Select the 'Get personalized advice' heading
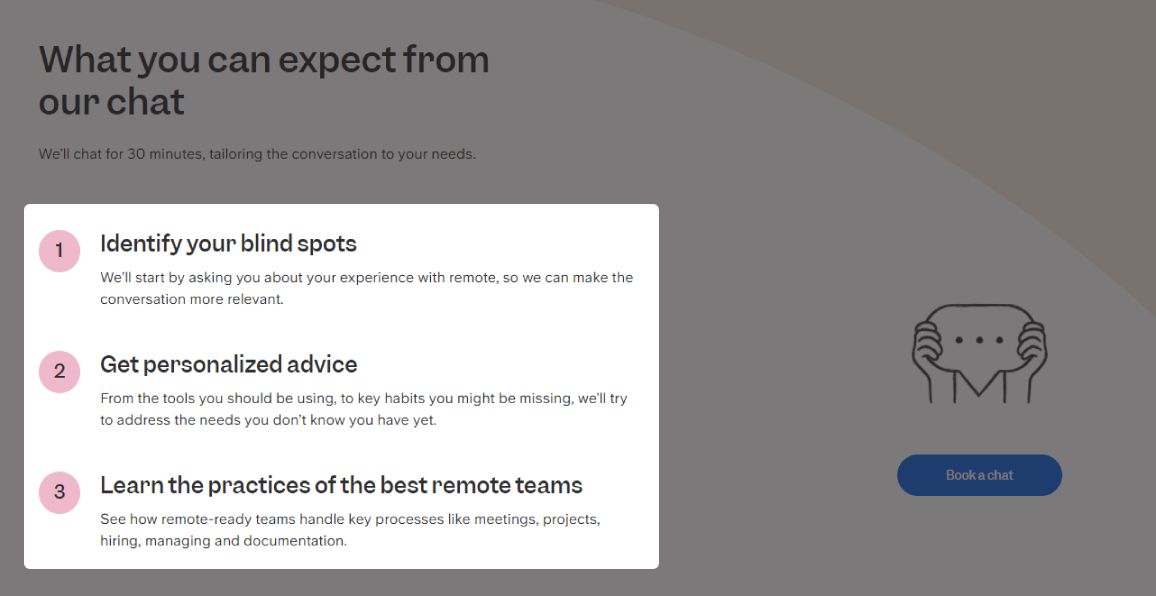 [x=228, y=364]
